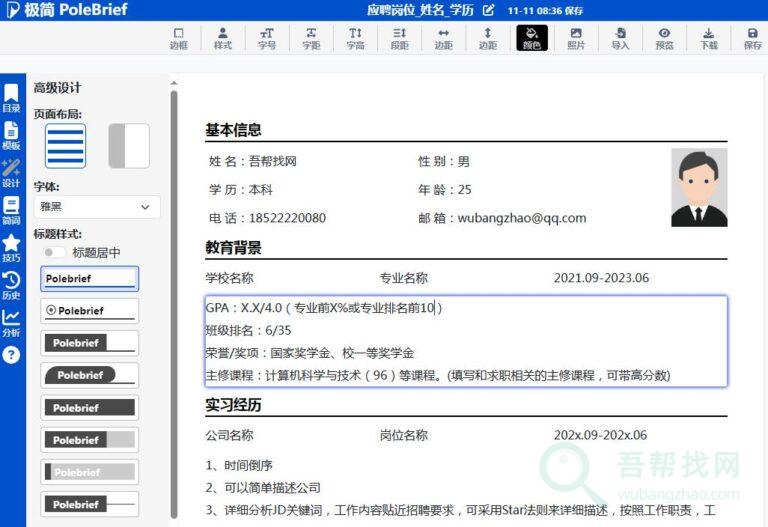Click the 下载 download icon
This screenshot has height=527, width=768.
point(708,38)
